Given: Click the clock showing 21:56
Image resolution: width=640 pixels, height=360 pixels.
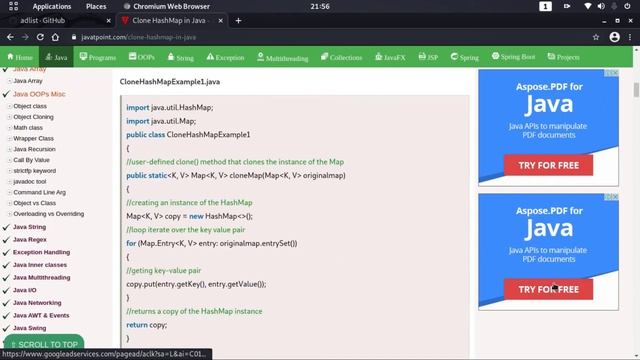Looking at the screenshot, I should click(320, 7).
